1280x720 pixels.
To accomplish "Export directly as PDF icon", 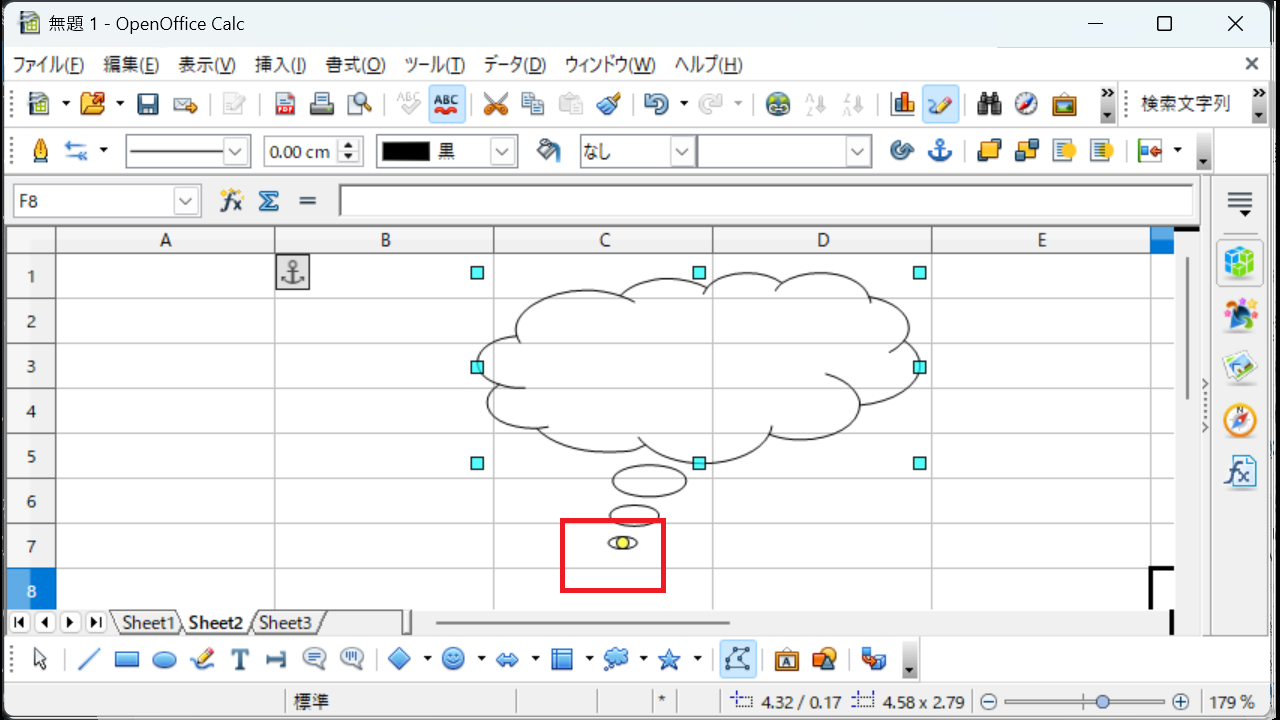I will point(285,103).
